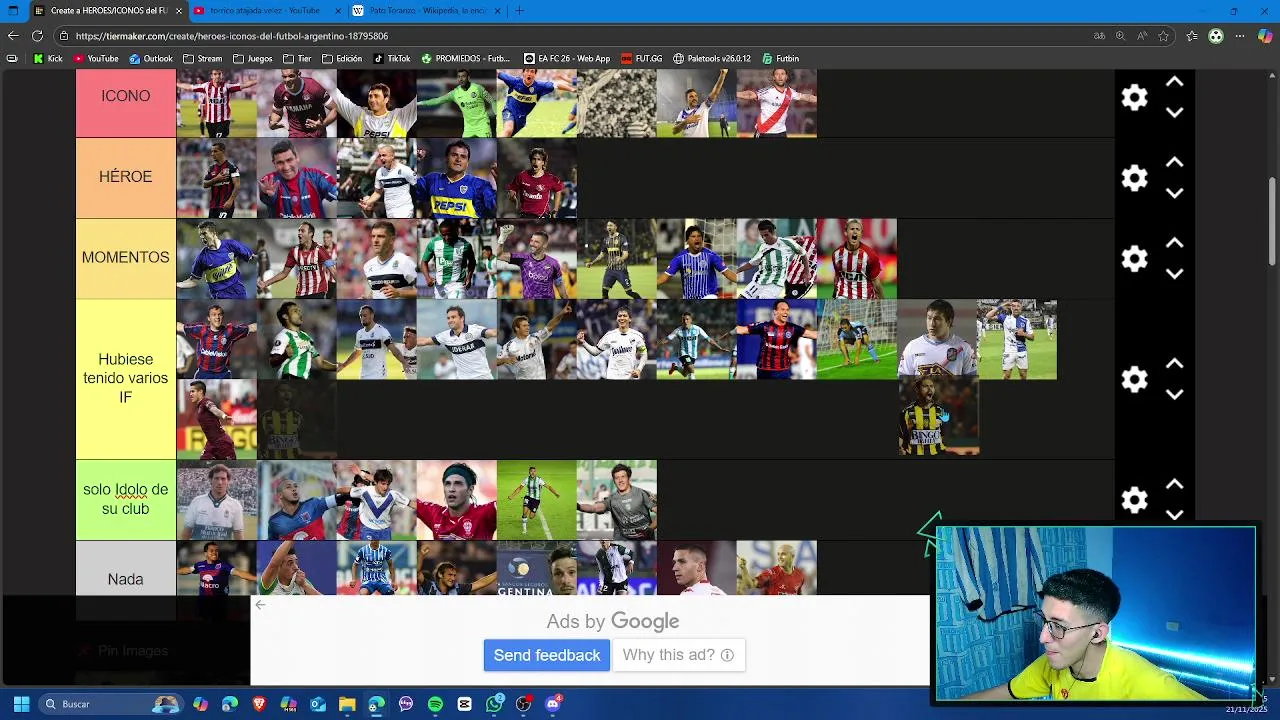The width and height of the screenshot is (1280, 720).
Task: Click solo Idolo de su club label
Action: pos(126,499)
